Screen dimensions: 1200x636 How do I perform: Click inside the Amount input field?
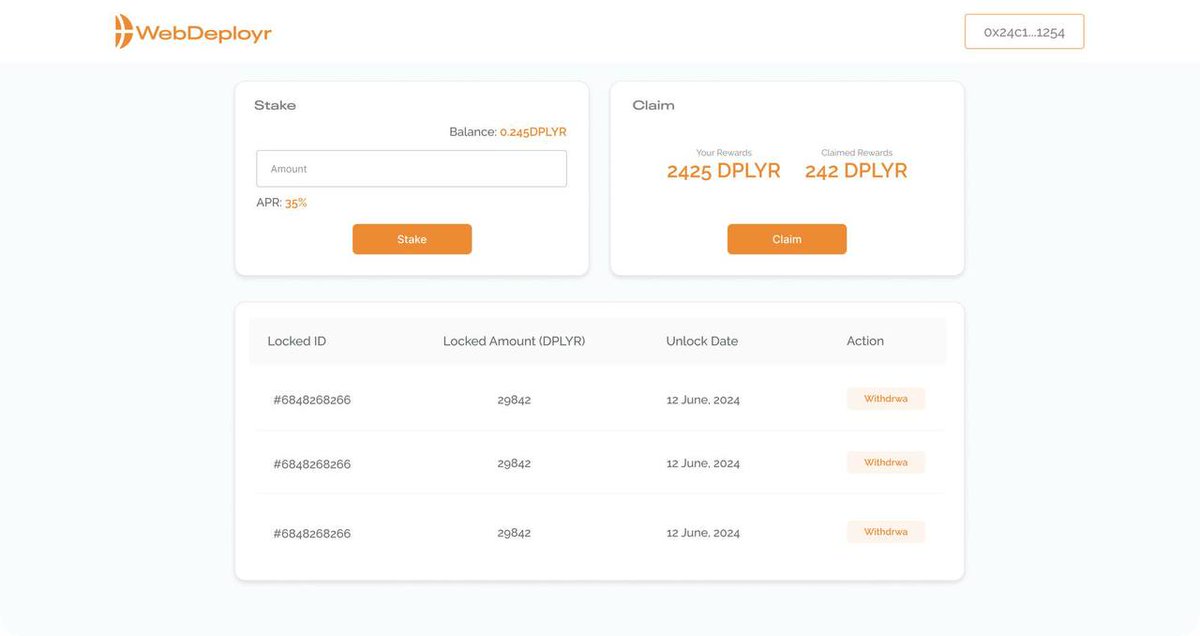click(x=411, y=167)
